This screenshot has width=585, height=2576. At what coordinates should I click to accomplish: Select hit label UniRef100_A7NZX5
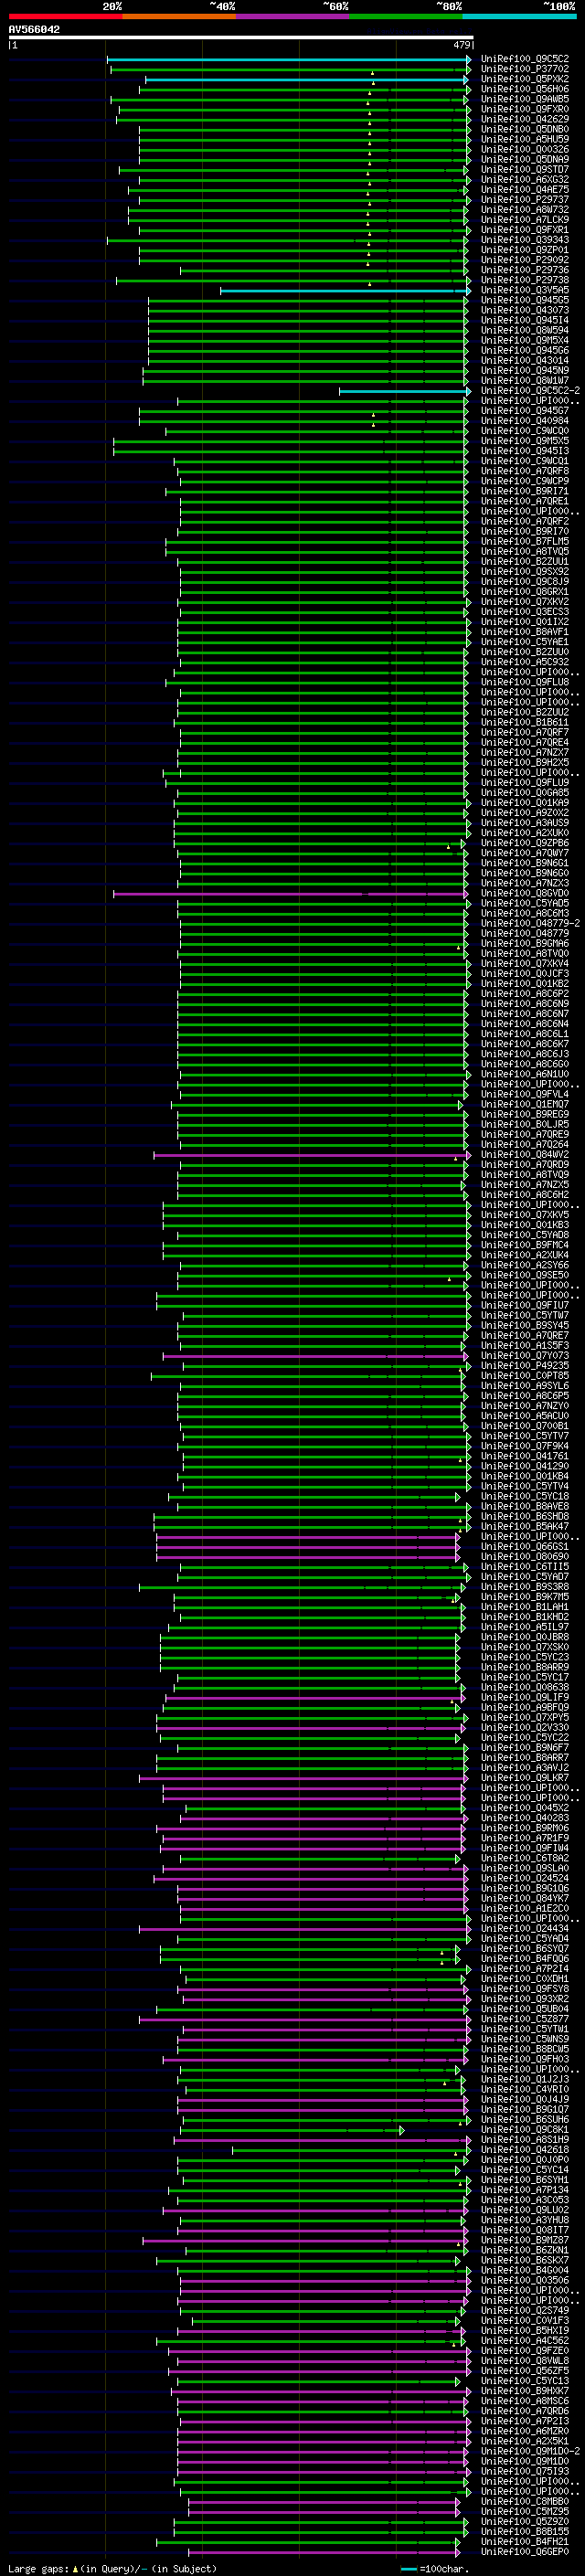(x=525, y=1185)
